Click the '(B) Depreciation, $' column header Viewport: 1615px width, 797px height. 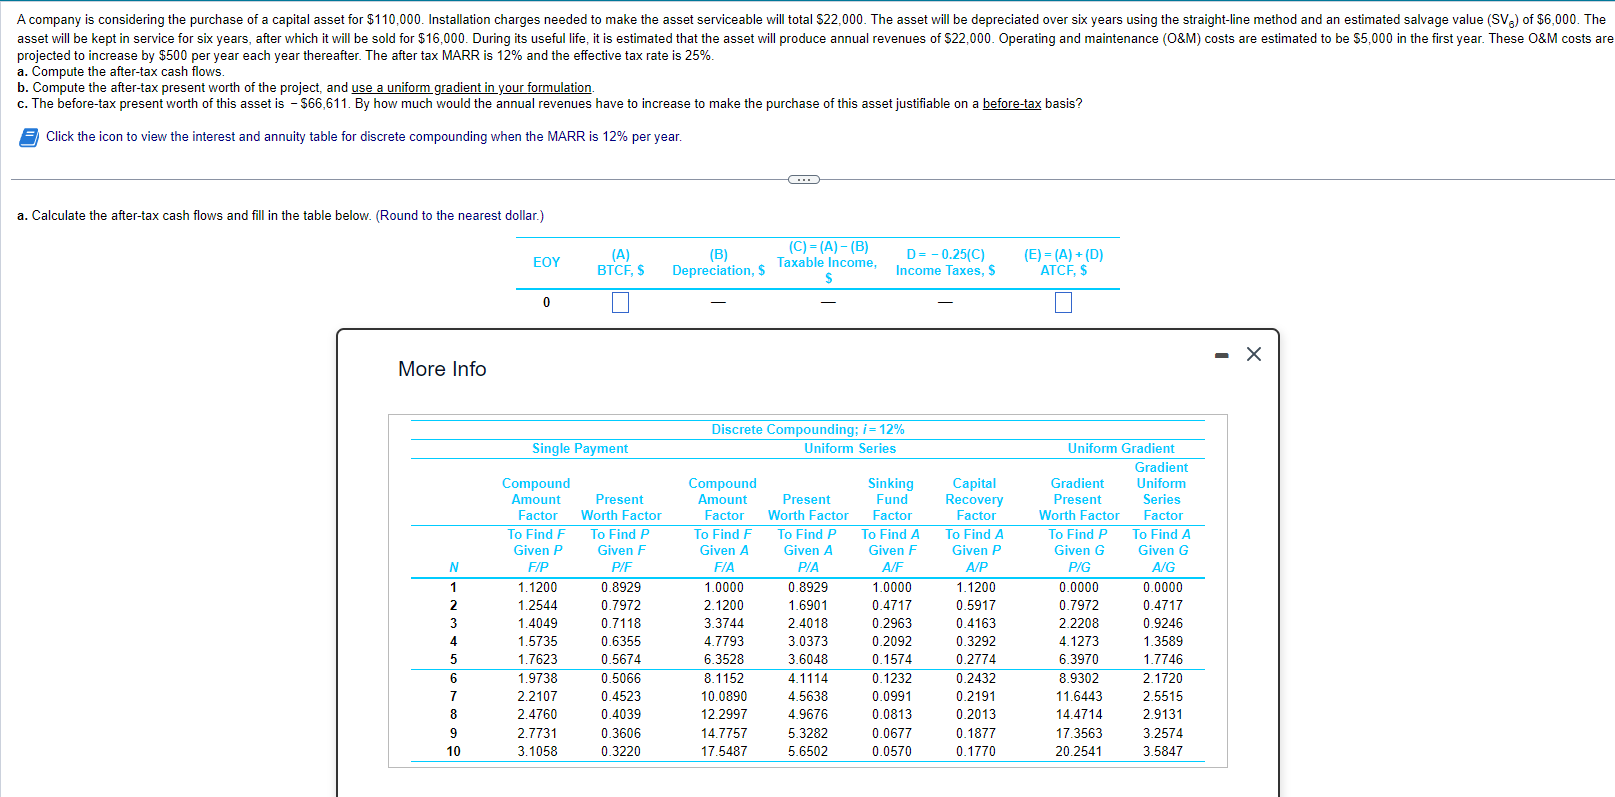click(x=719, y=262)
